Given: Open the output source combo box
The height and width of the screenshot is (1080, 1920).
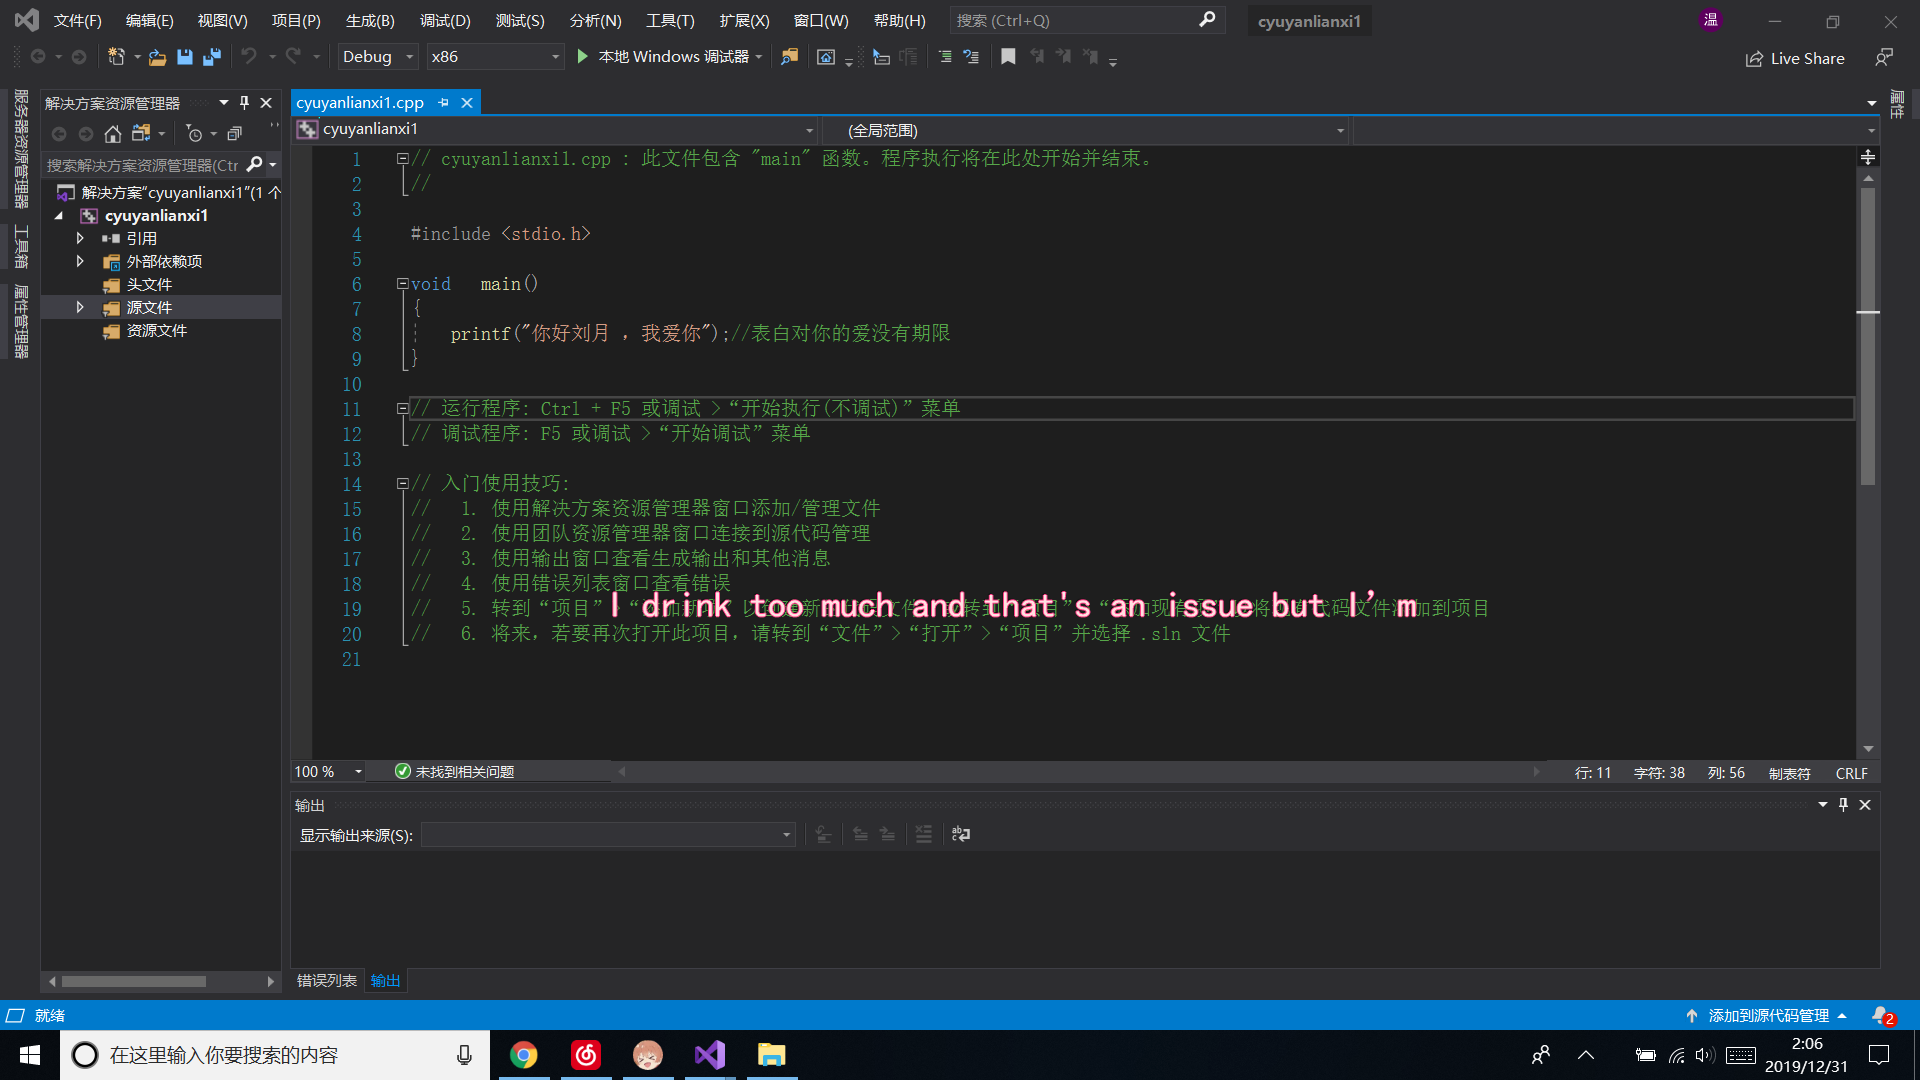Looking at the screenshot, I should tap(608, 834).
